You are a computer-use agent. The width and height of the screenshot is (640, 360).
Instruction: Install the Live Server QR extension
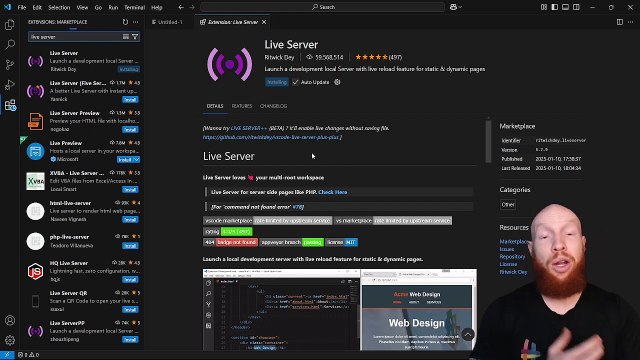coord(130,310)
